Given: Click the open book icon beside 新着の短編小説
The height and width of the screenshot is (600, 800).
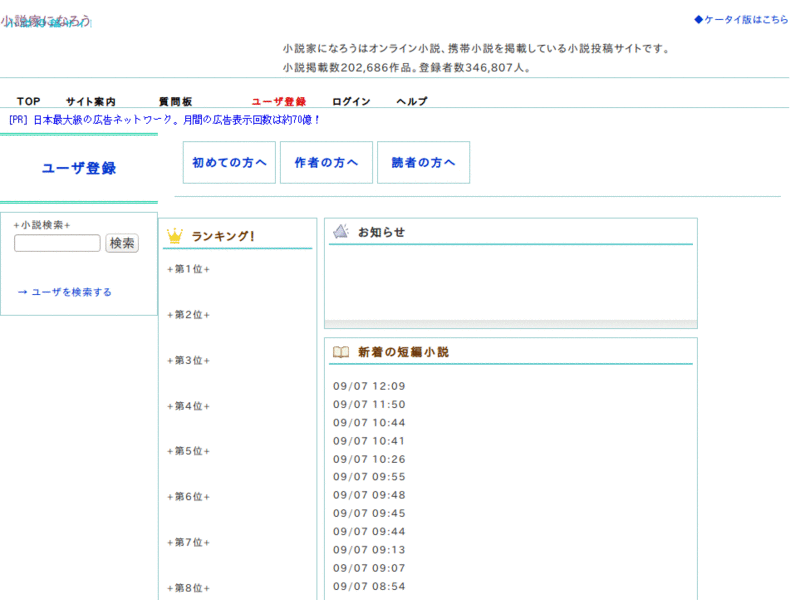Looking at the screenshot, I should pyautogui.click(x=341, y=350).
